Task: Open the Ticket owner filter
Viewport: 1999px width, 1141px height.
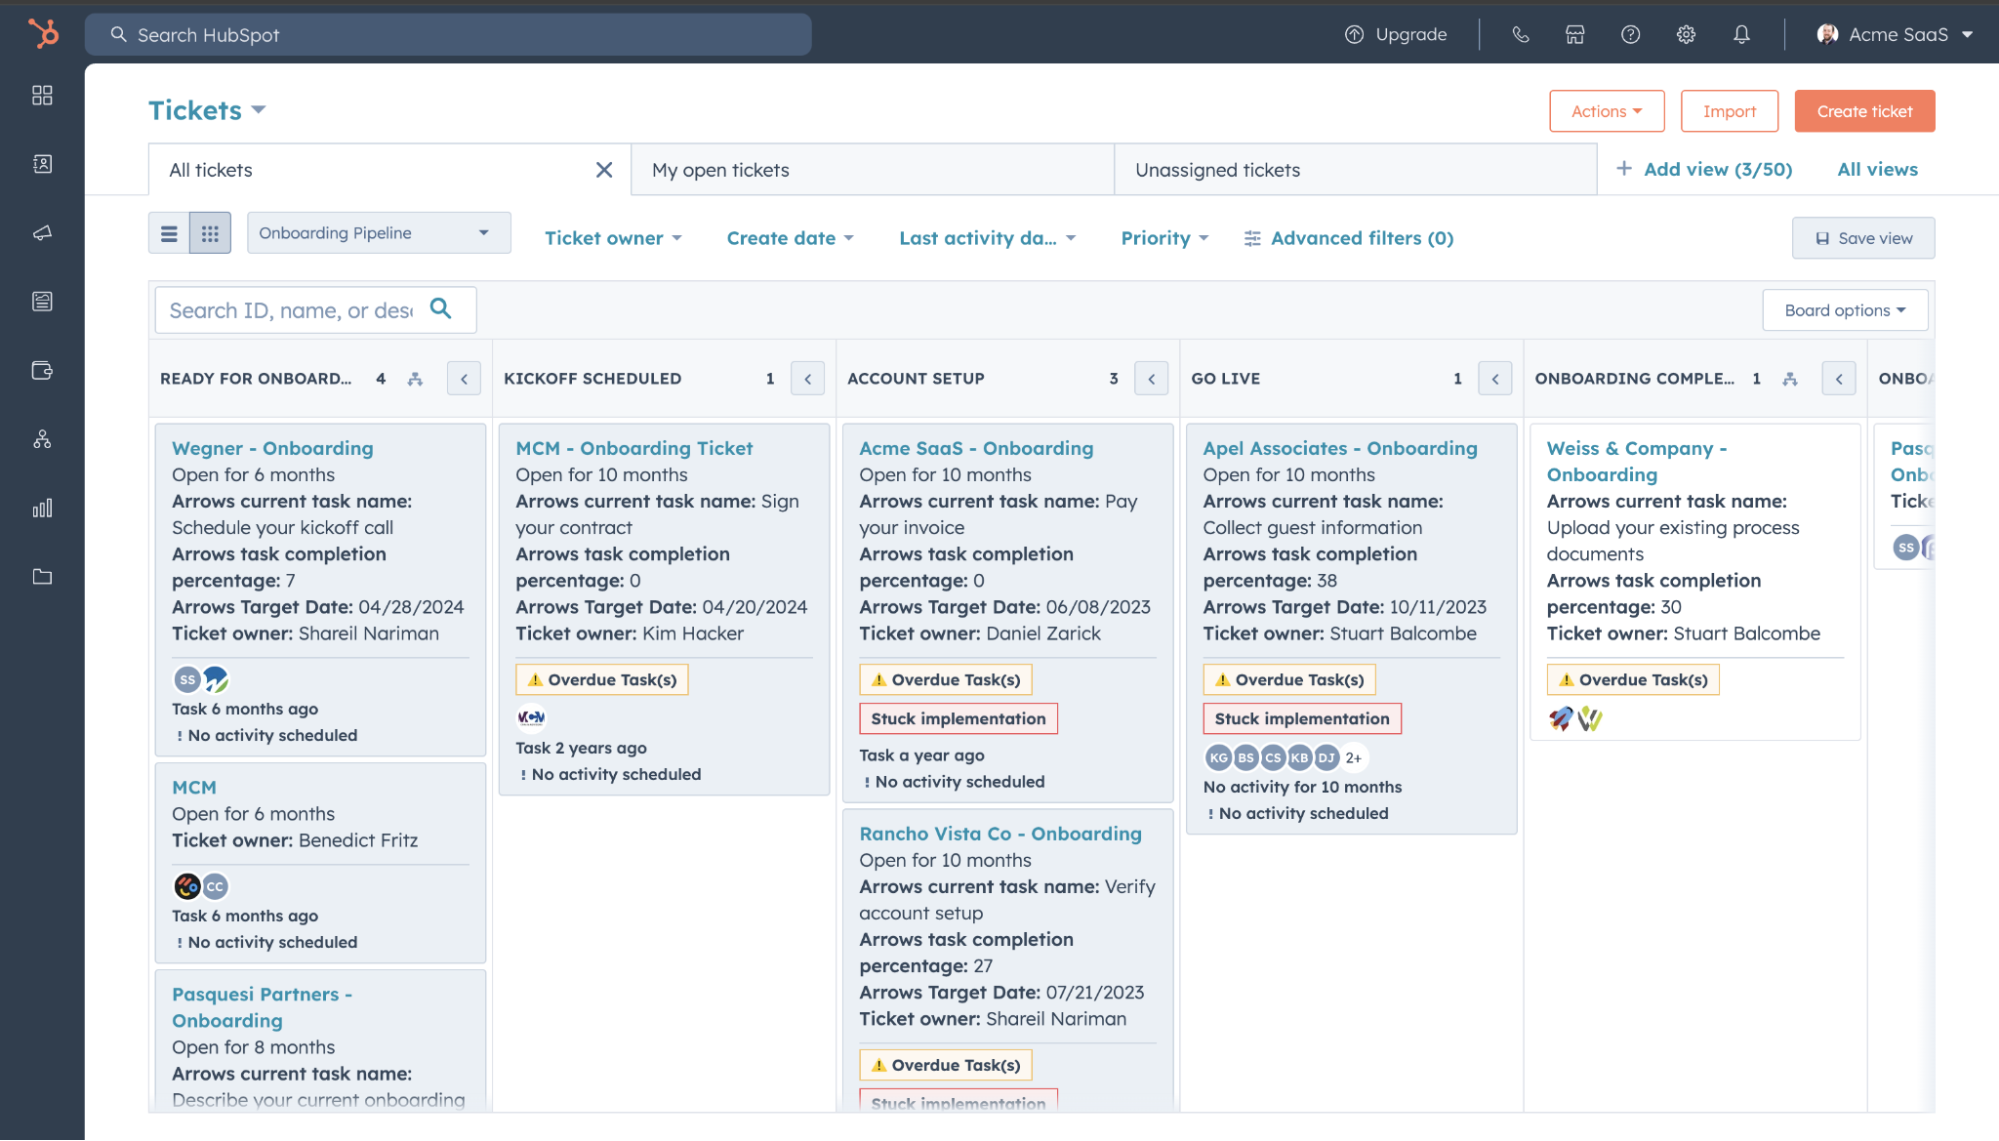Action: 613,238
